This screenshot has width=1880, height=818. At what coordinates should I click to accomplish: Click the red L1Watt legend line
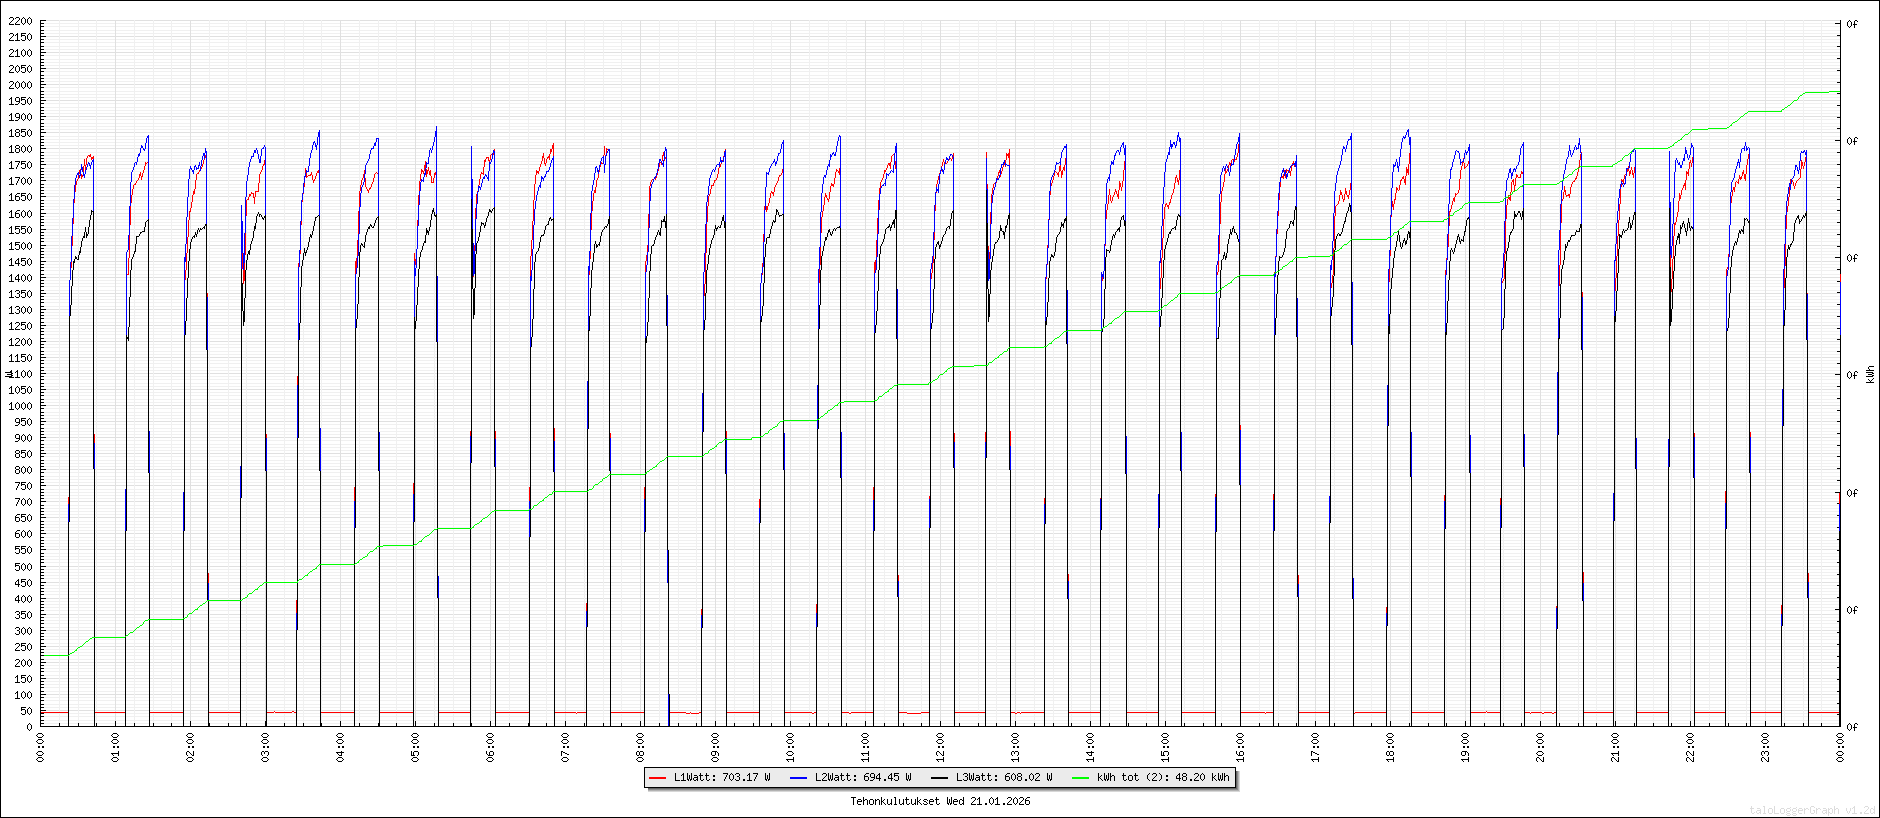(657, 778)
